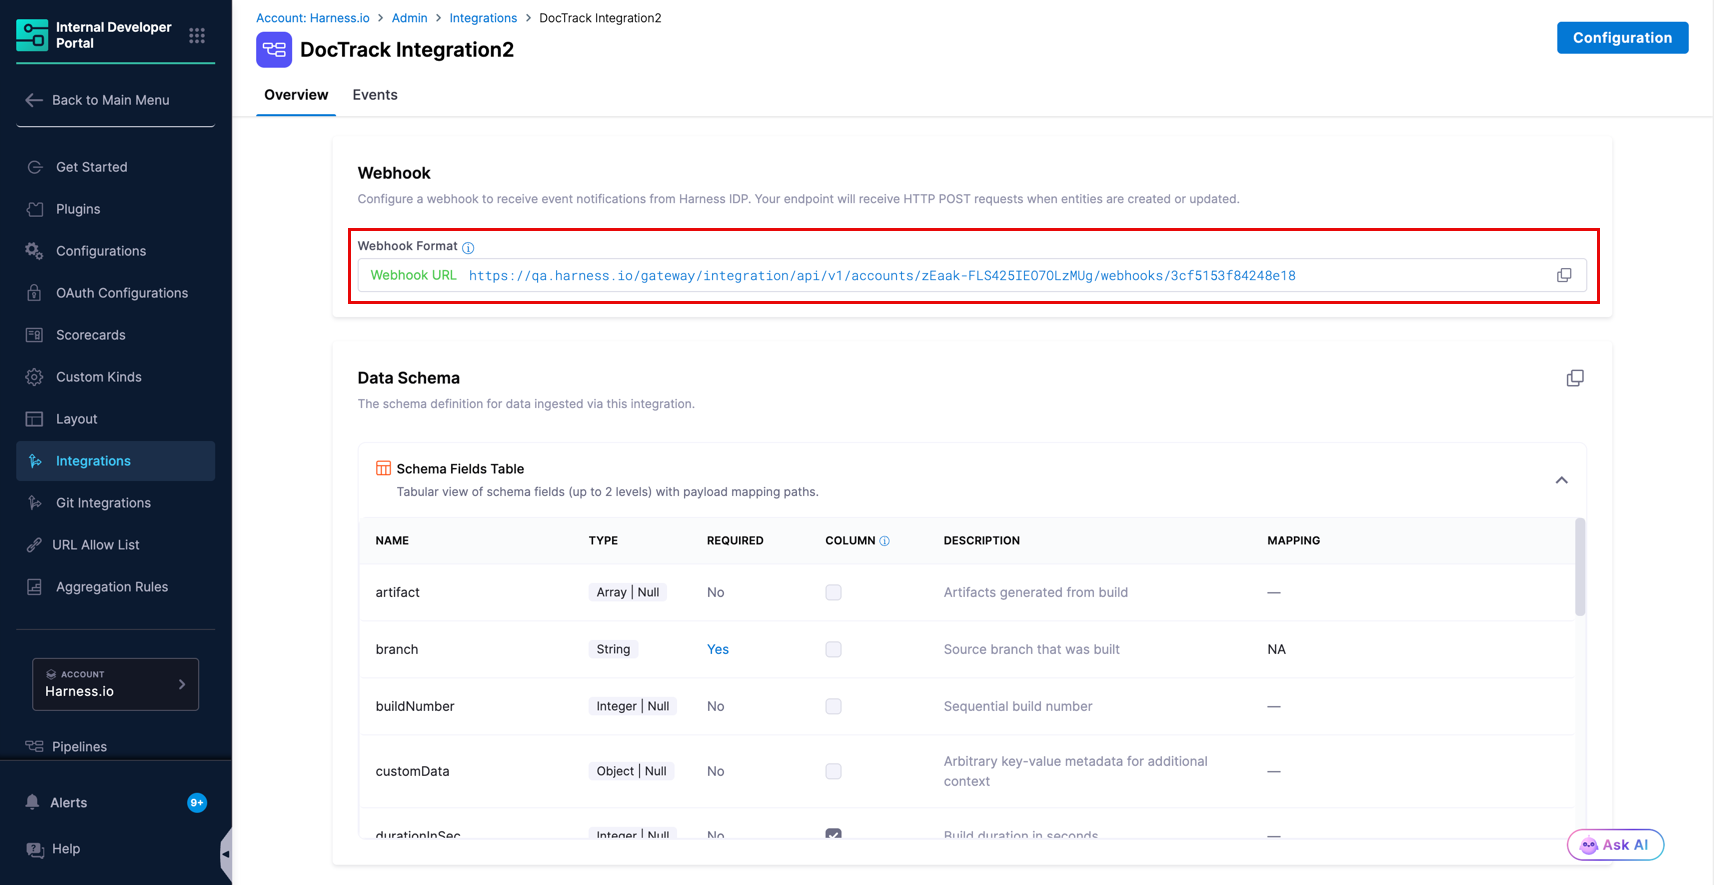
Task: Click the Custom Kinds gear icon
Action: (35, 377)
